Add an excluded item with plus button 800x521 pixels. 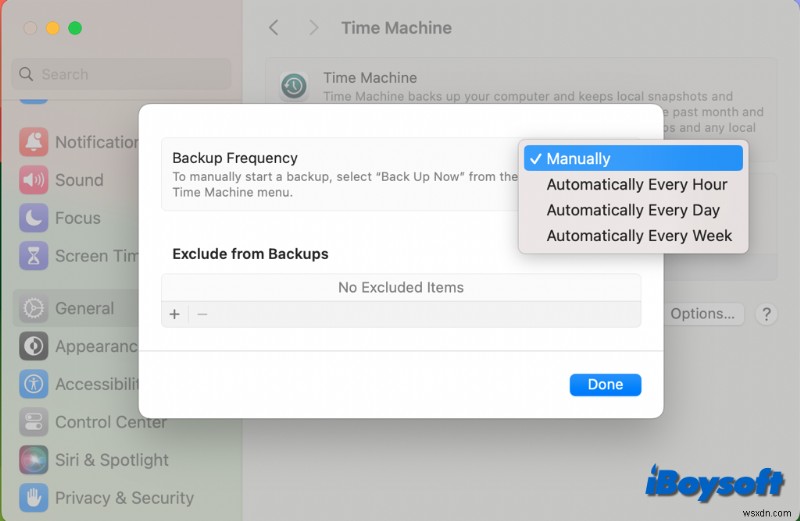click(x=174, y=314)
